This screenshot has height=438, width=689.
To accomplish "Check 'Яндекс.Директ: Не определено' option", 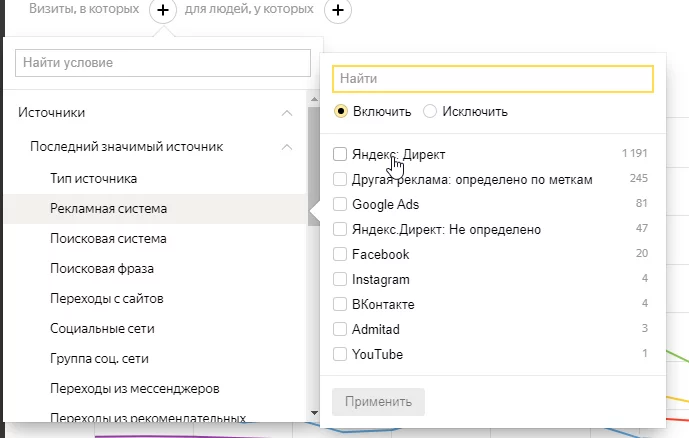I will [340, 229].
